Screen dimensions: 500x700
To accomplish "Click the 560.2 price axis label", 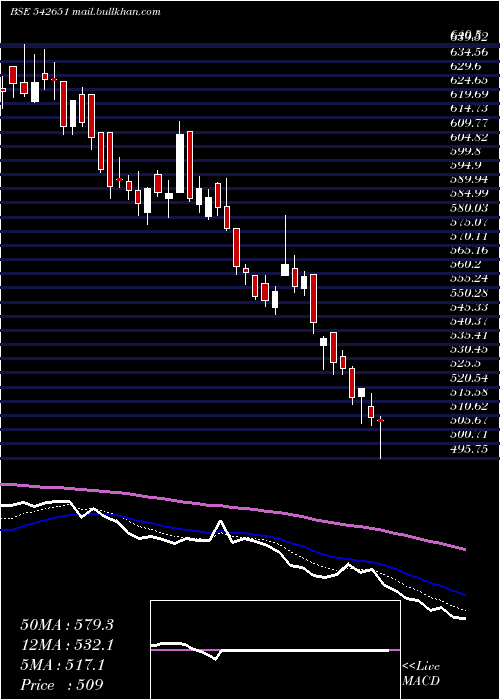I will click(466, 265).
